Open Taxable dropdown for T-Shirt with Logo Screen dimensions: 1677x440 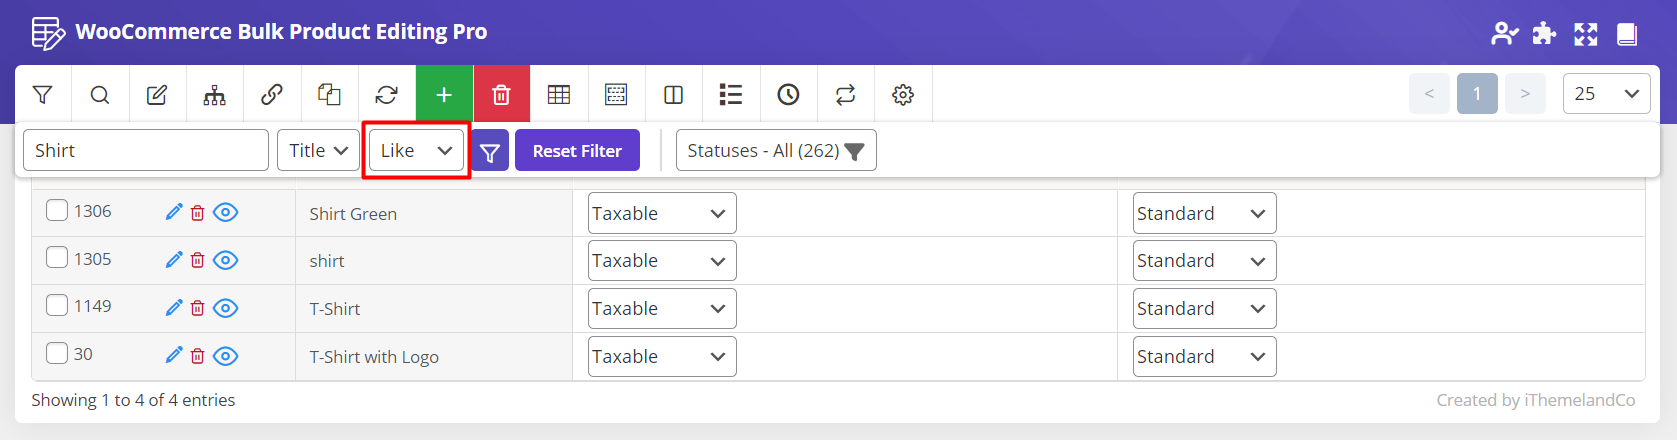[662, 356]
